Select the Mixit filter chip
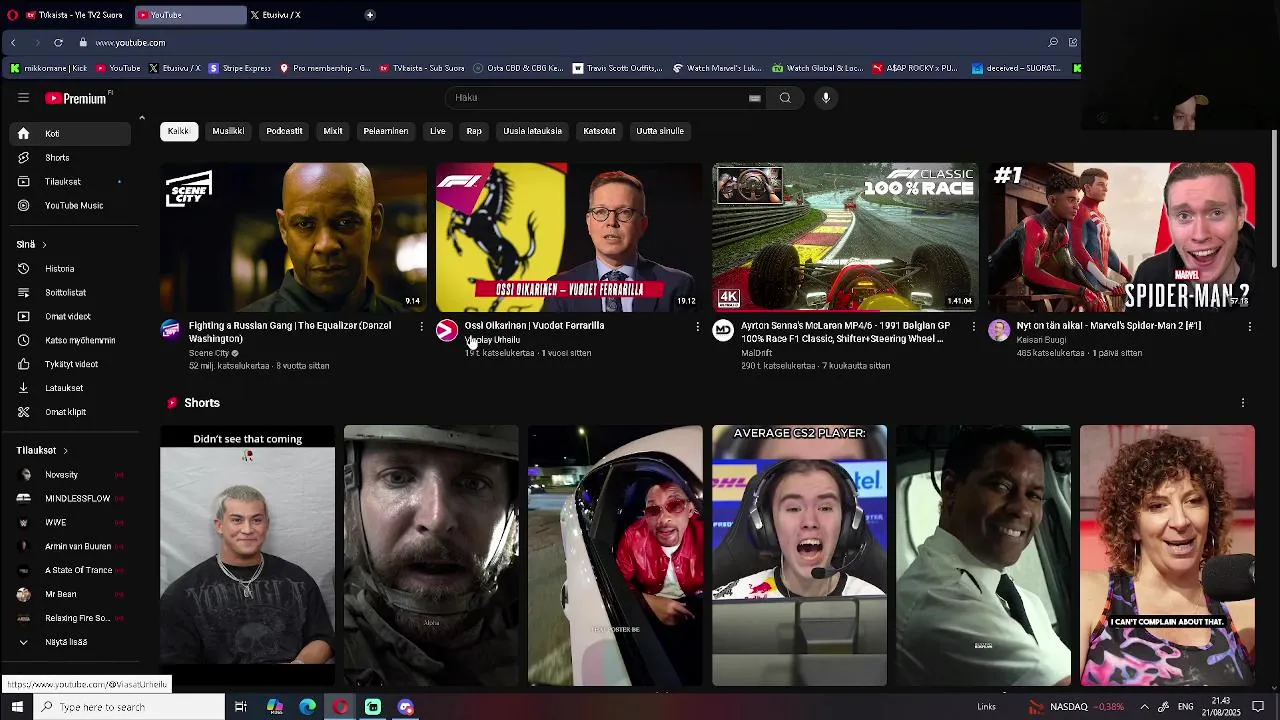This screenshot has width=1280, height=720. 333,131
